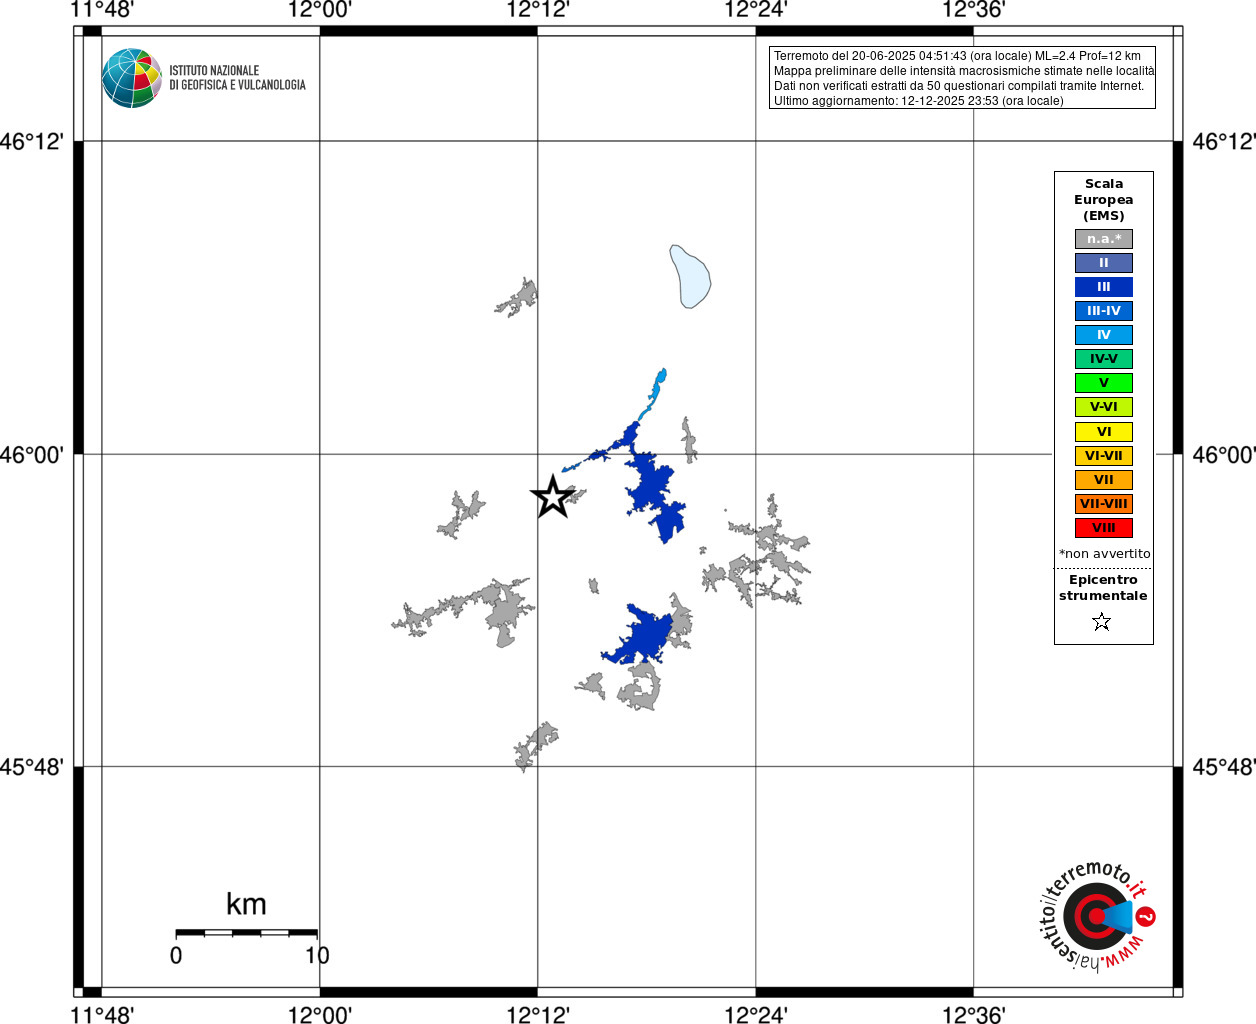Click the epicenter star on the map
This screenshot has width=1256, height=1024.
point(552,497)
